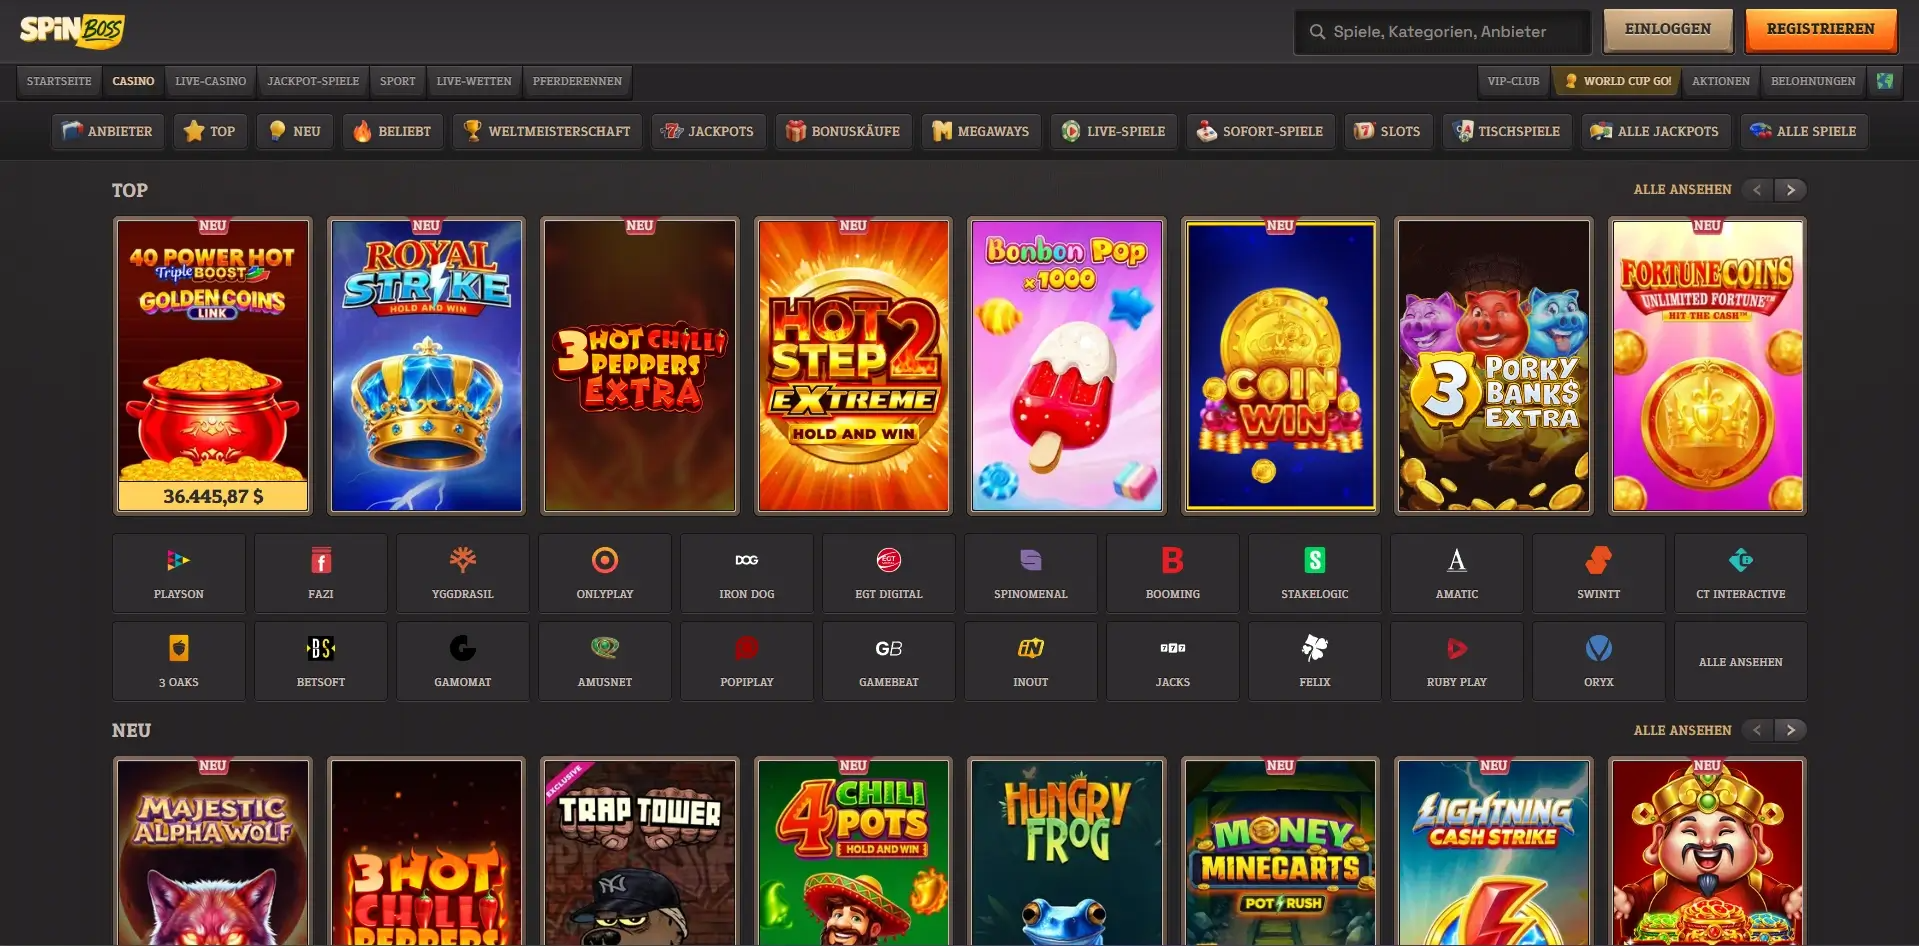Open the Trap Tower game thumbnail

(x=640, y=852)
